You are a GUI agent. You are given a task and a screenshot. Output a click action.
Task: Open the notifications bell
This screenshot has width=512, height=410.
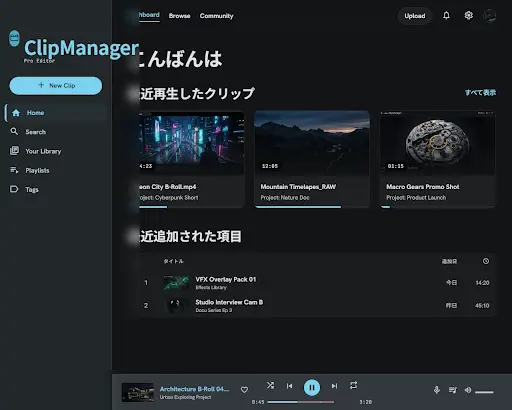click(x=446, y=15)
